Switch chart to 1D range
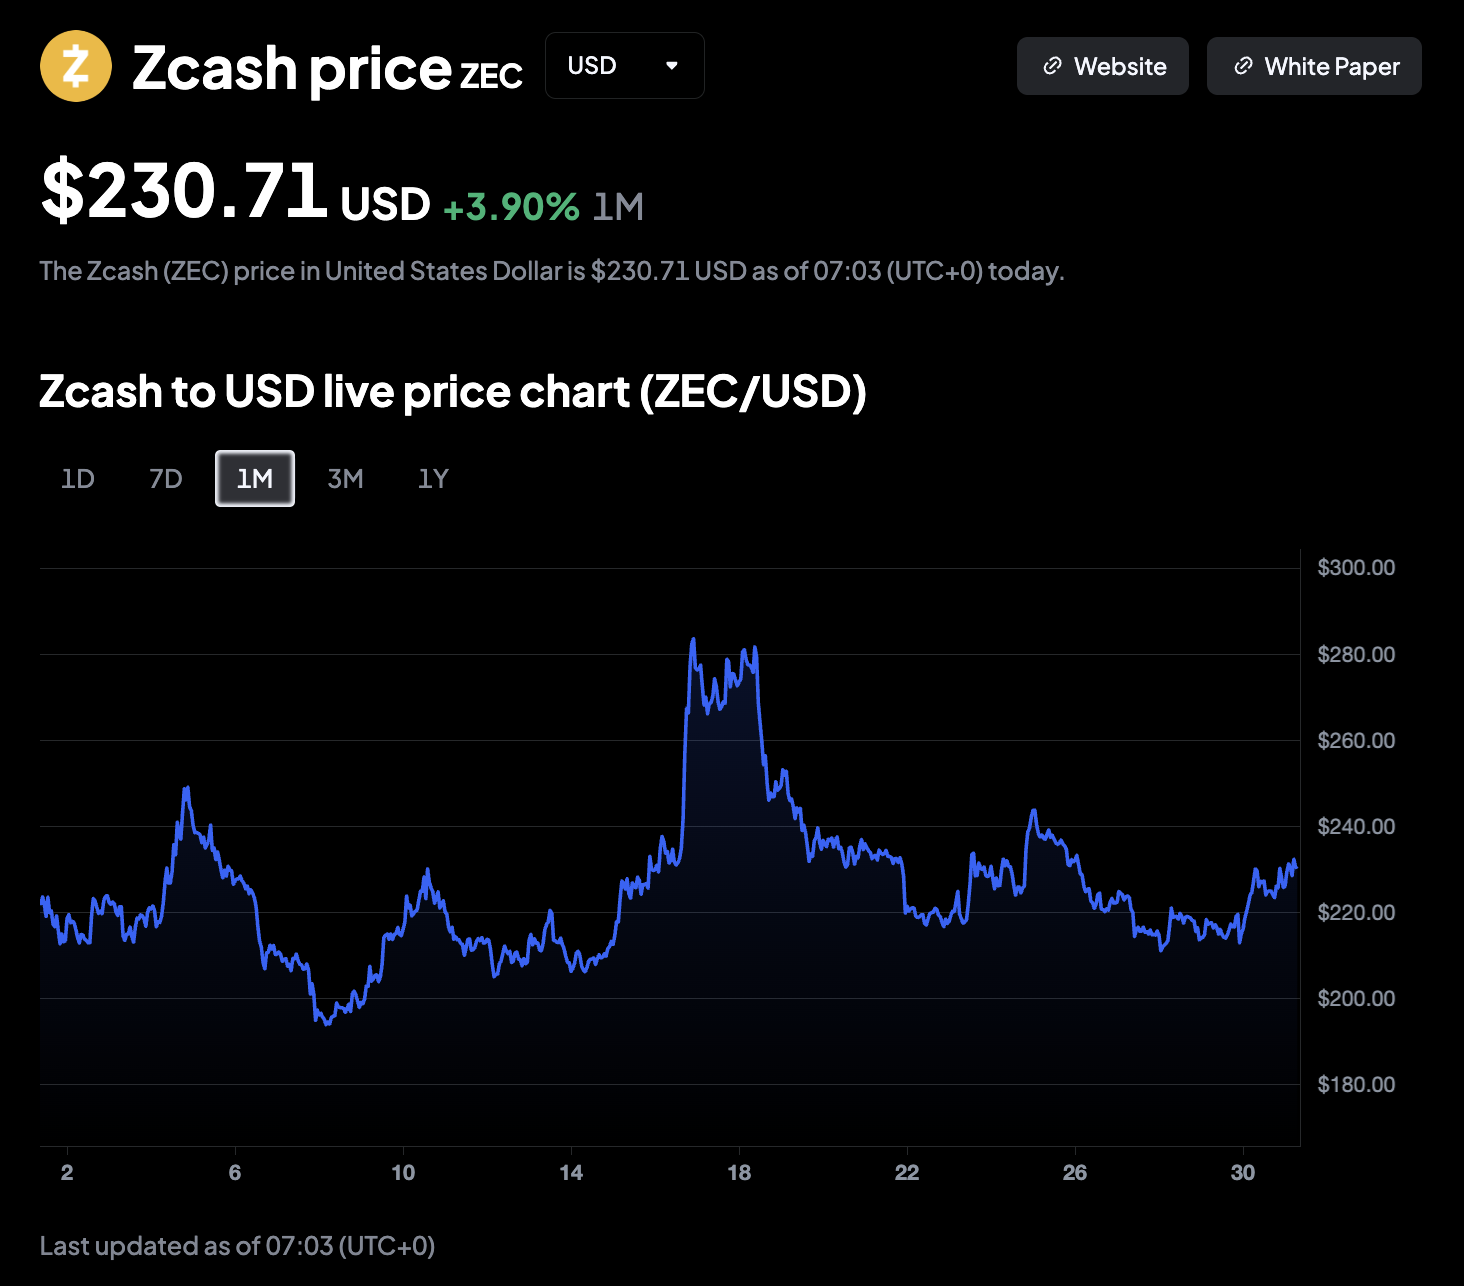This screenshot has width=1464, height=1286. [x=78, y=479]
